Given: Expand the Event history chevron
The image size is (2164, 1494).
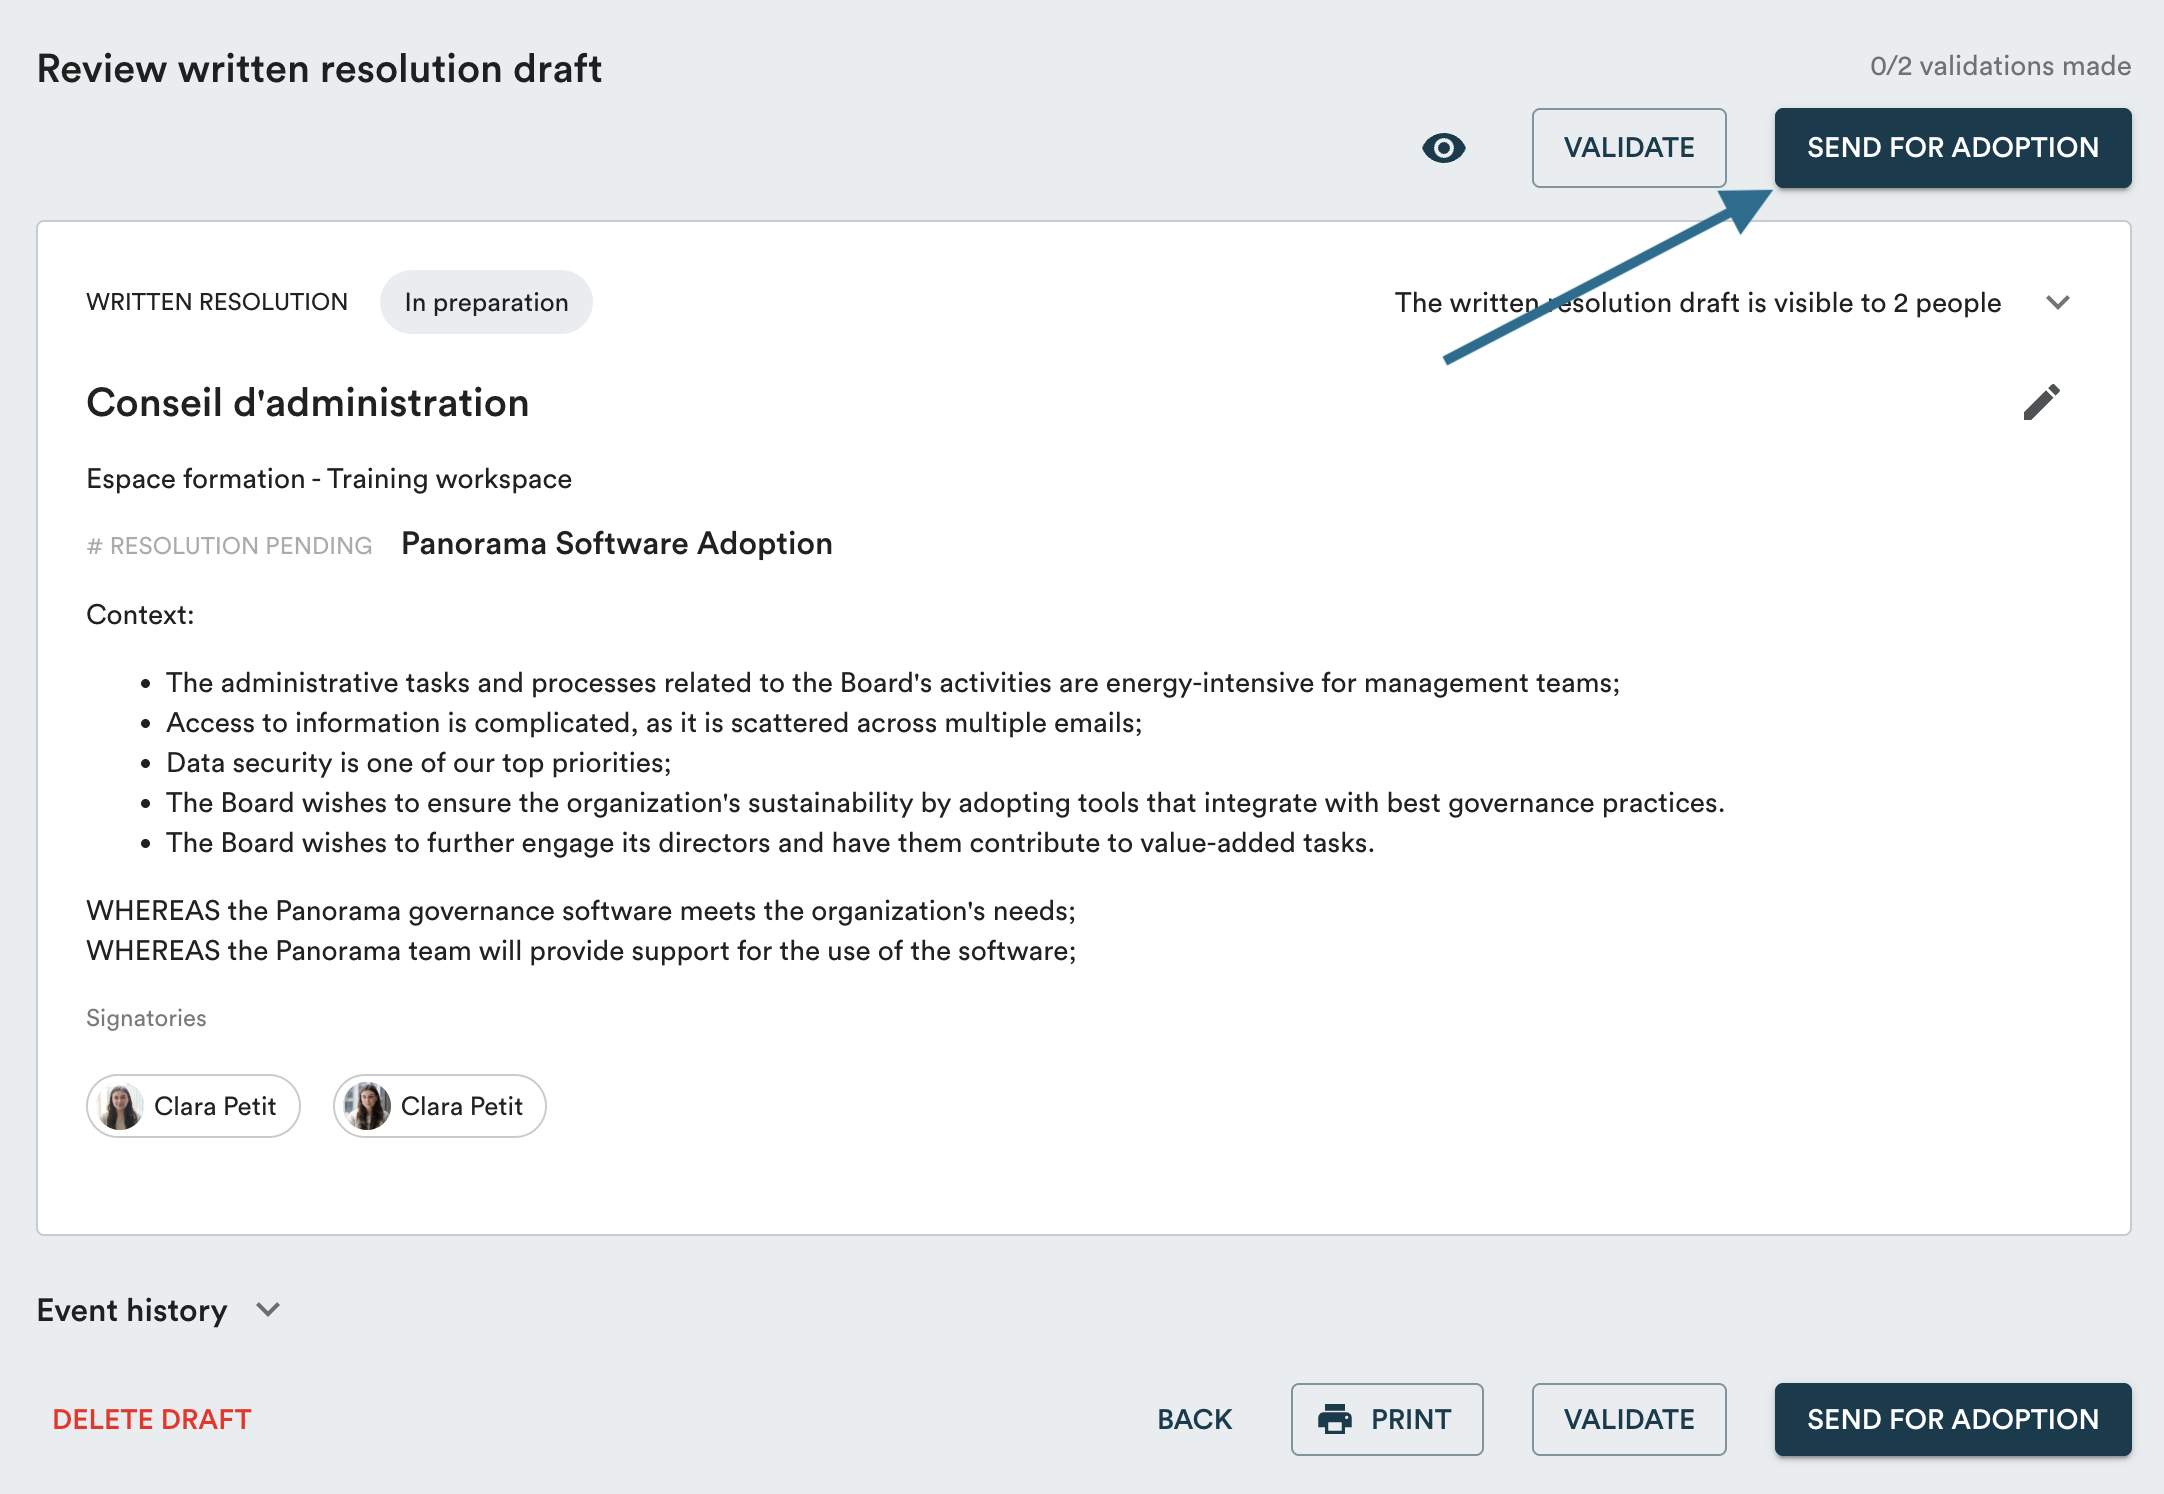Looking at the screenshot, I should pyautogui.click(x=268, y=1310).
